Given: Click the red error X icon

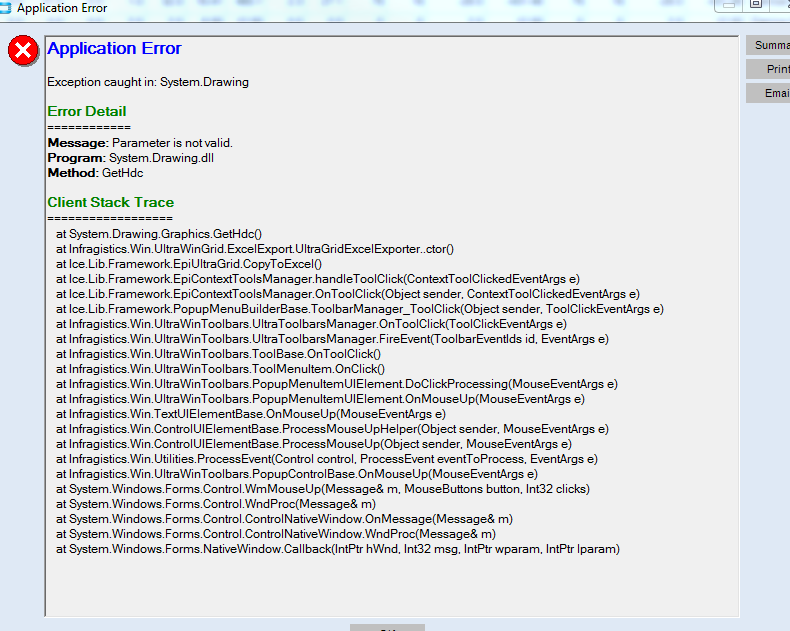Looking at the screenshot, I should [23, 50].
